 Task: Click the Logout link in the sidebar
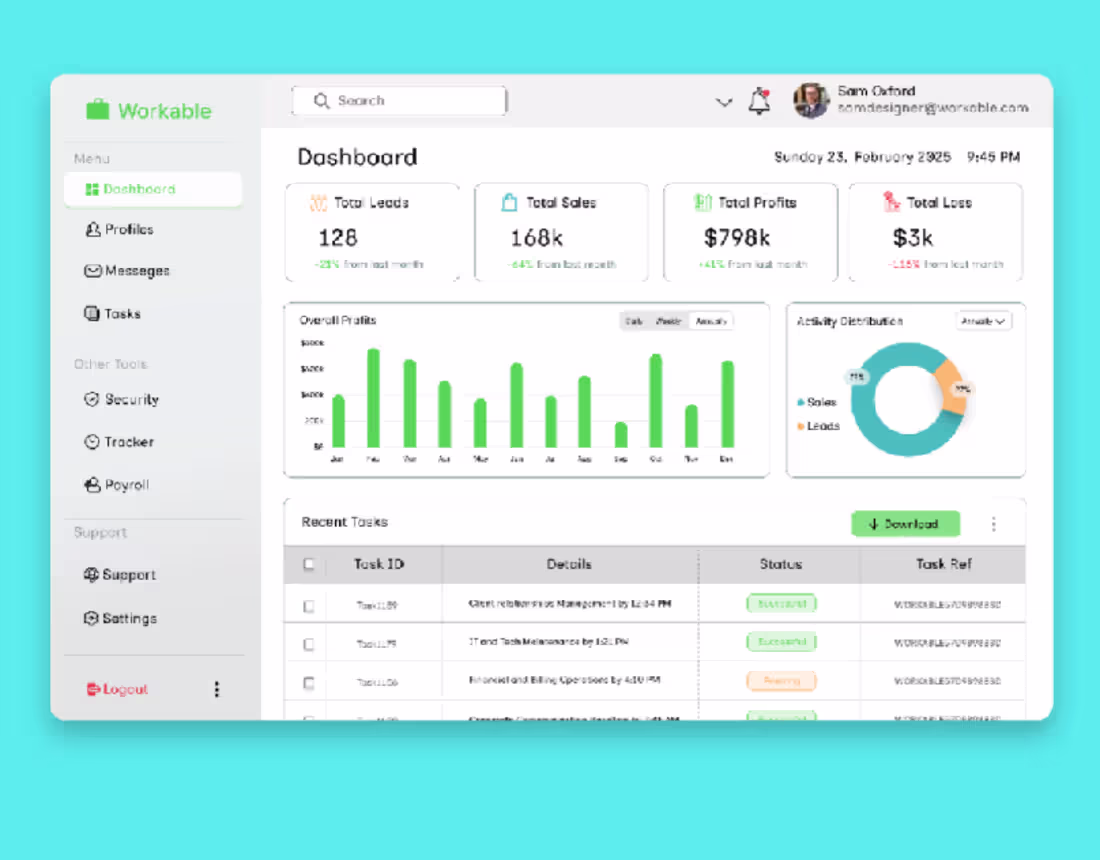pos(117,689)
